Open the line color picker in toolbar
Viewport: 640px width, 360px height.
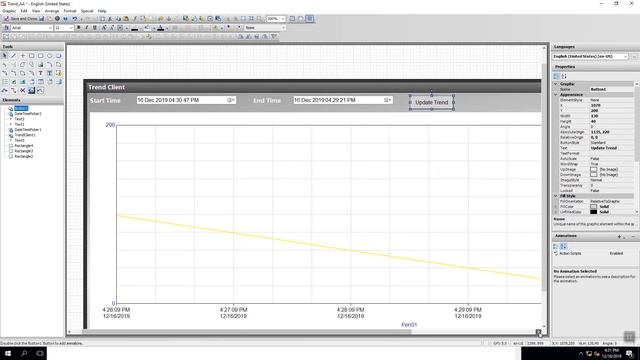point(136,28)
